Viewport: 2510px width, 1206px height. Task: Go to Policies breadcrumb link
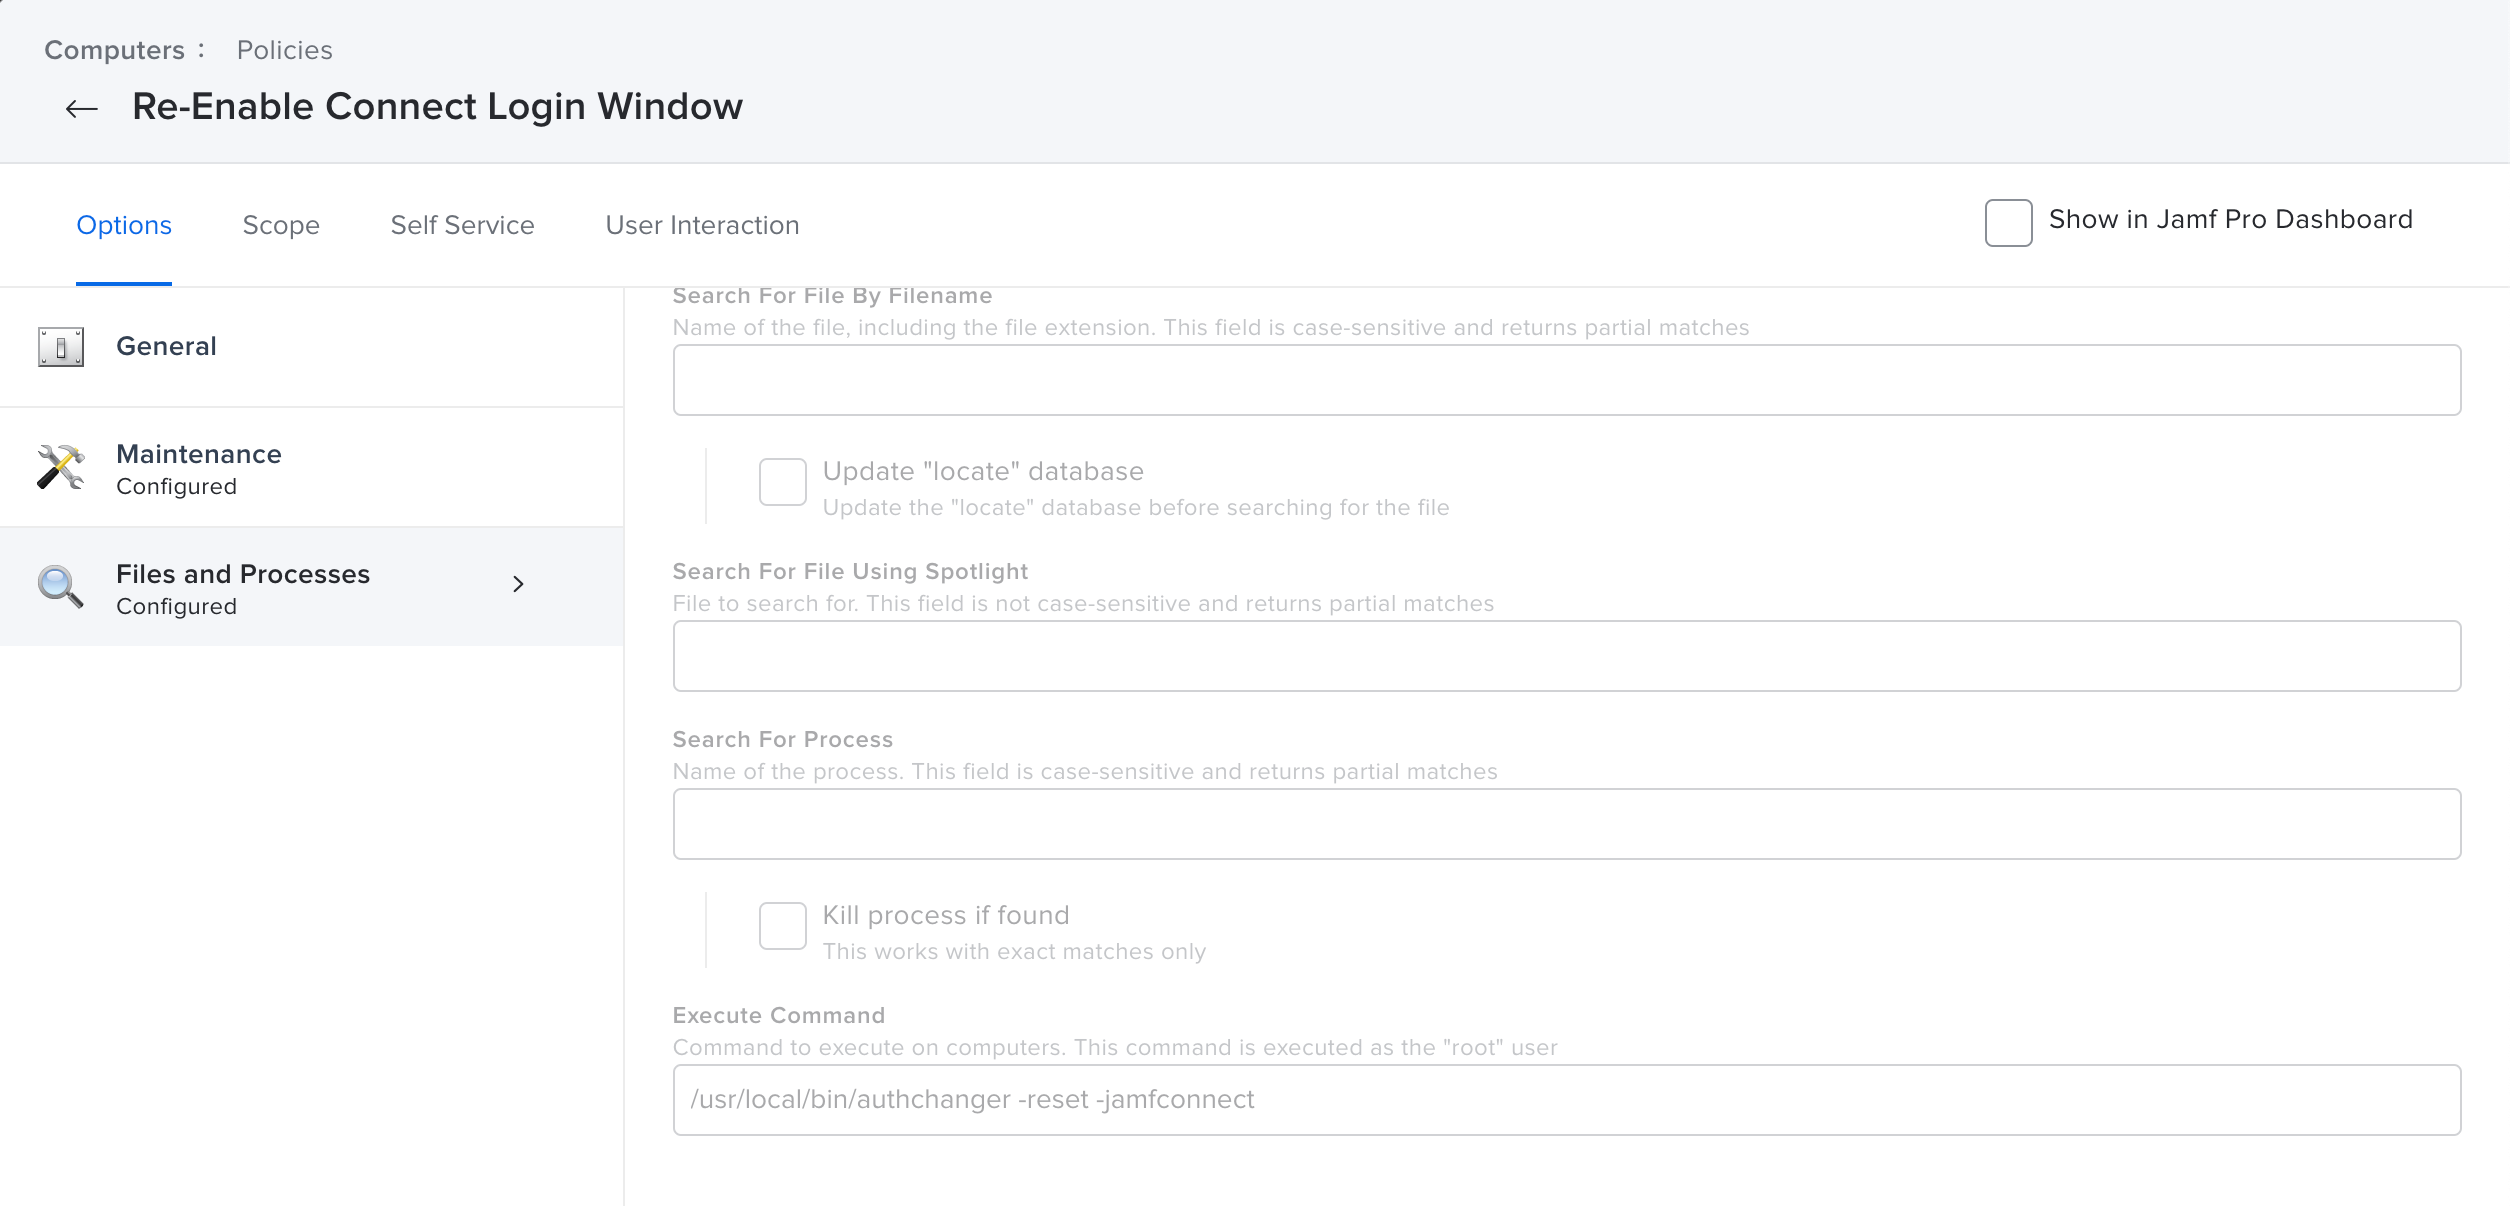pos(284,50)
